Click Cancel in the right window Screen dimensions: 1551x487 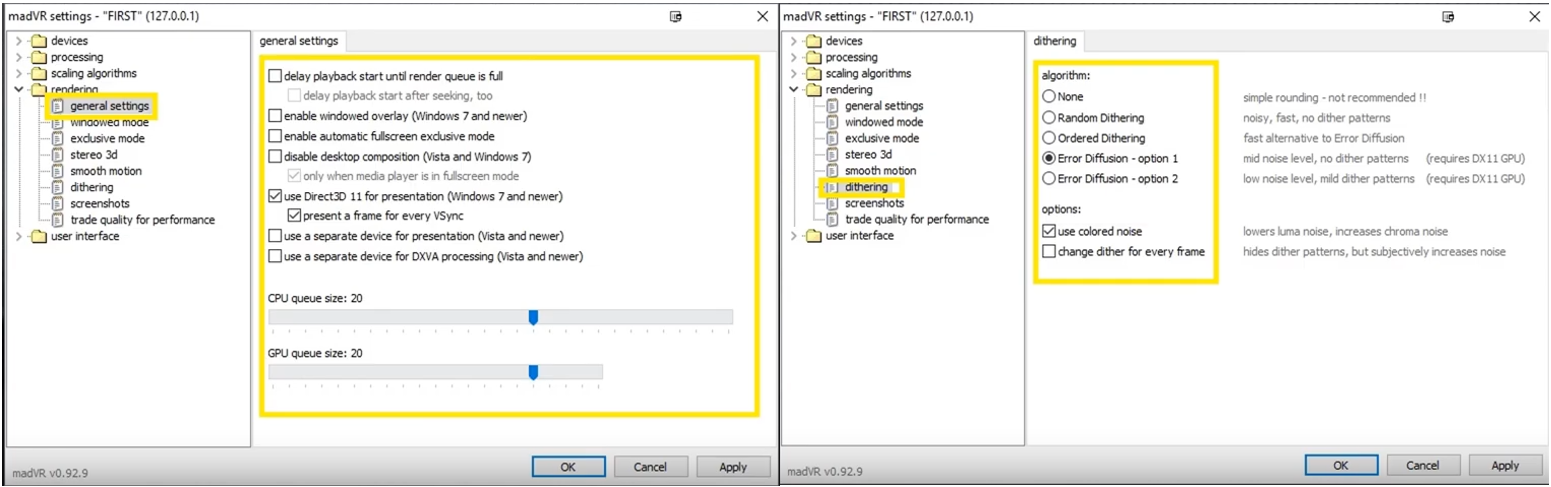tap(1423, 465)
